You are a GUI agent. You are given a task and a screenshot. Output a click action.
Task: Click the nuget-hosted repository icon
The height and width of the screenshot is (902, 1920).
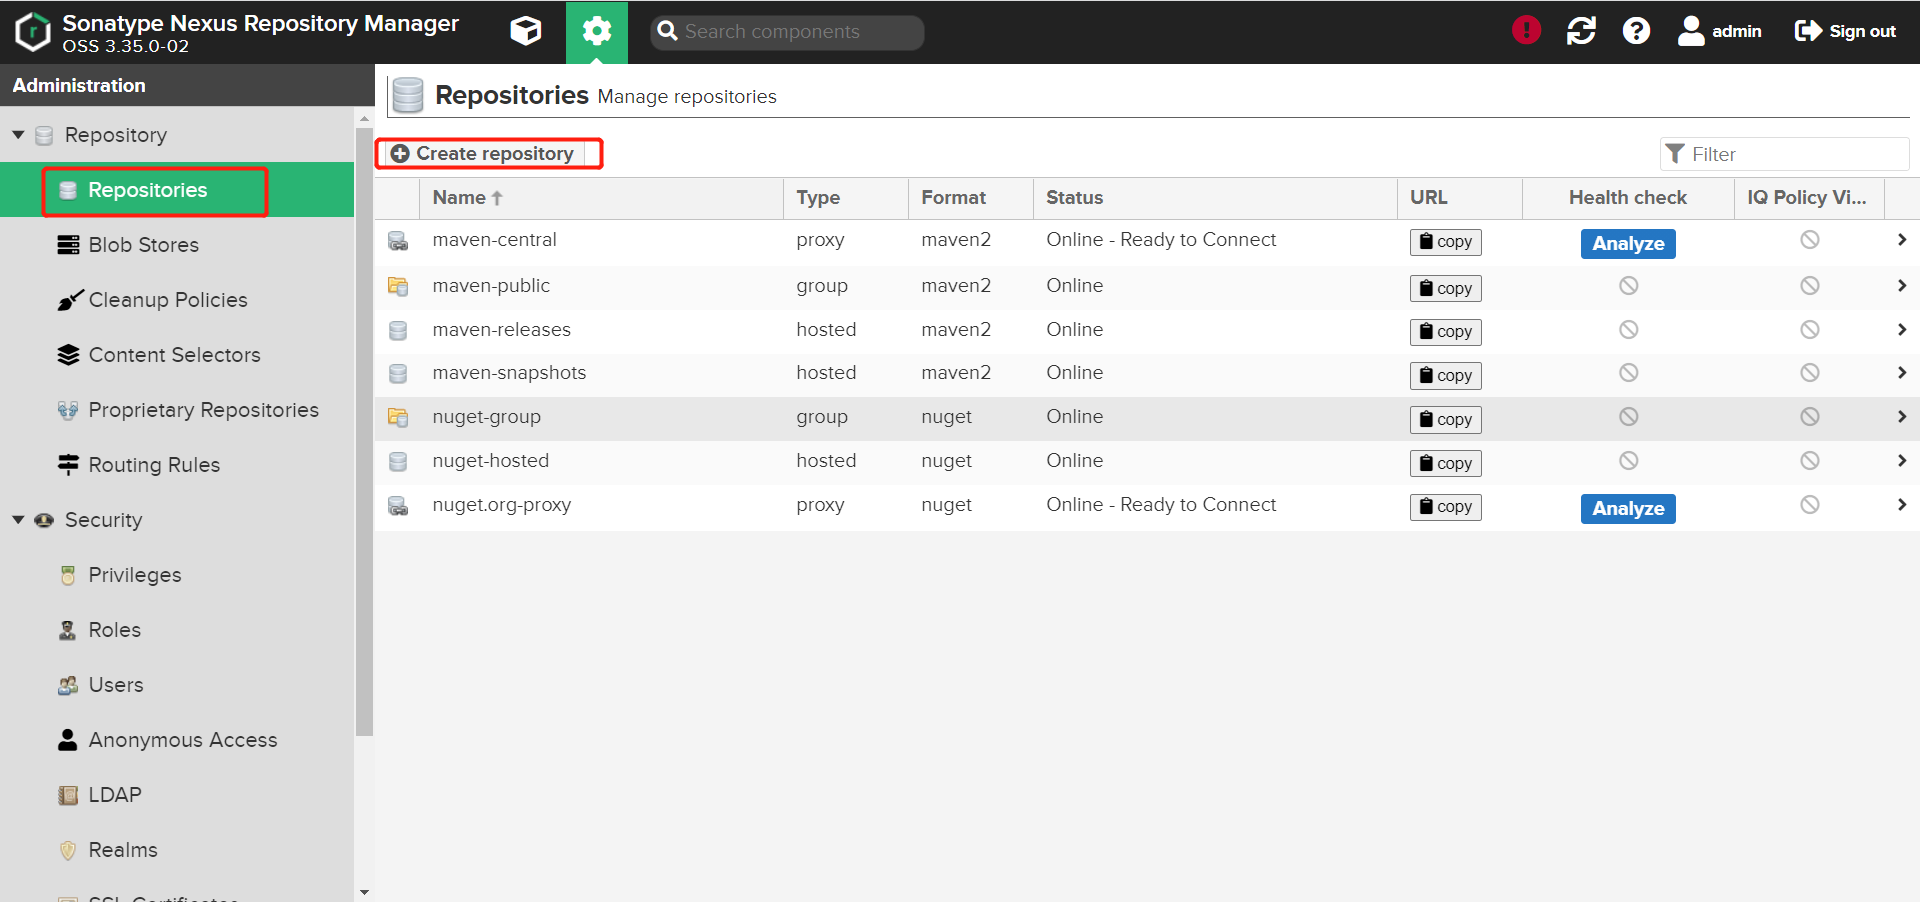coord(398,462)
